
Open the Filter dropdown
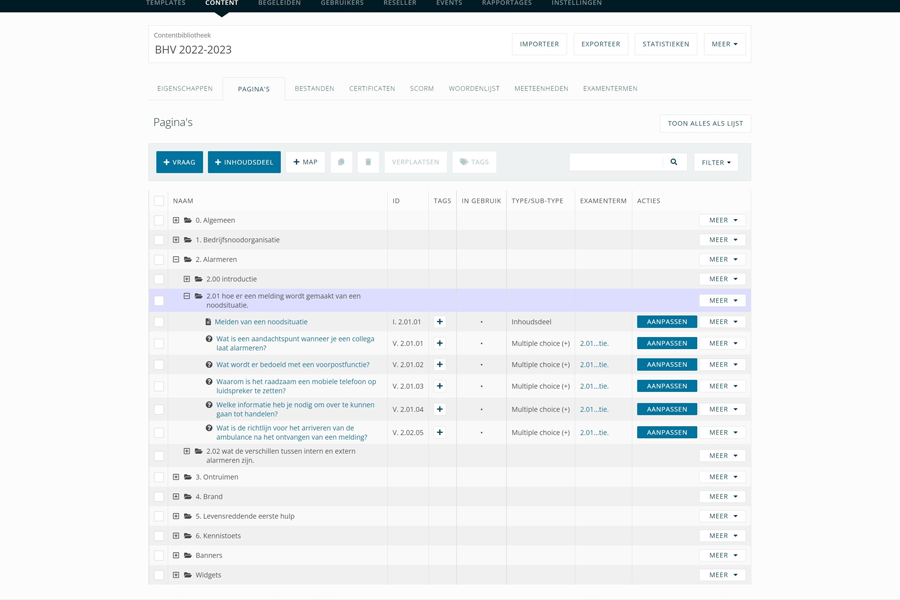pyautogui.click(x=716, y=162)
